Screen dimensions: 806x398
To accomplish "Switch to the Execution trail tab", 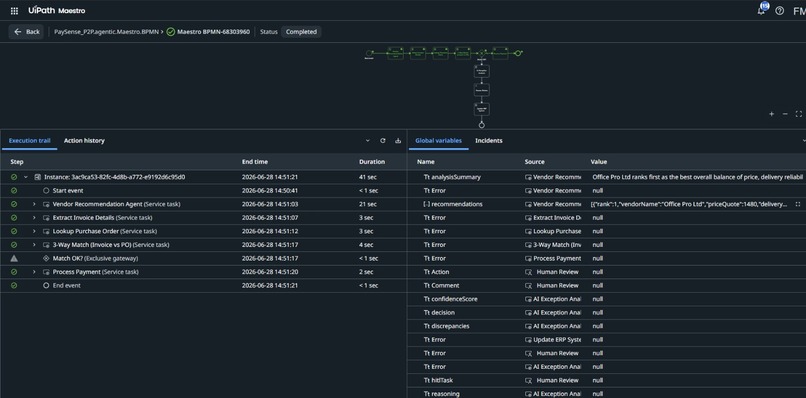I will [29, 140].
